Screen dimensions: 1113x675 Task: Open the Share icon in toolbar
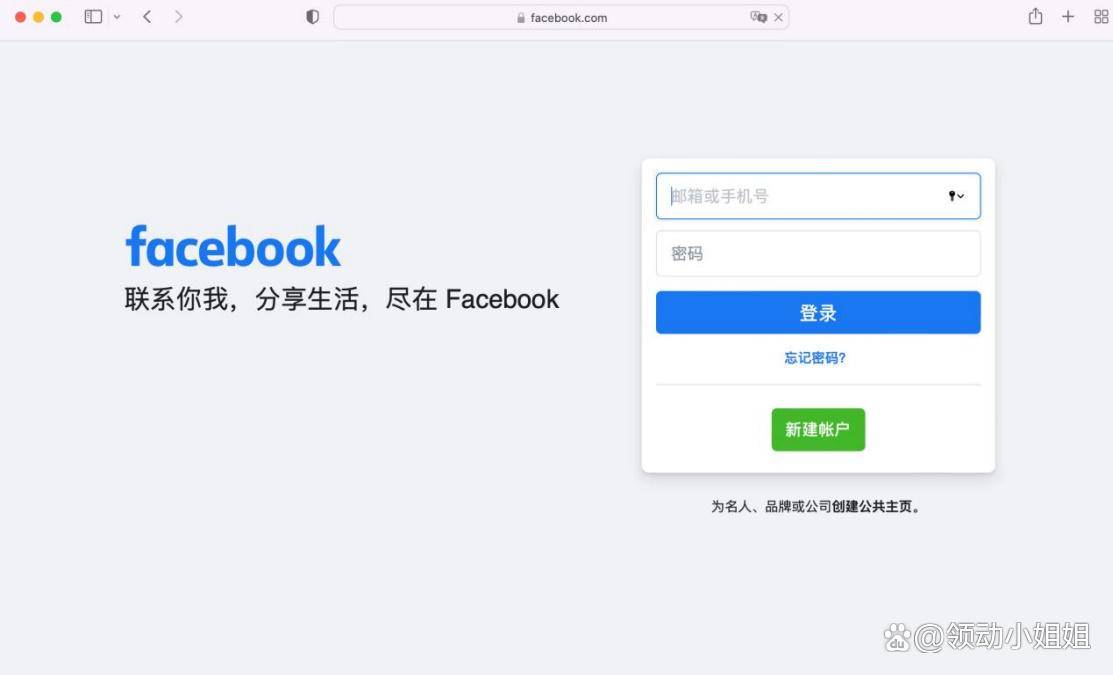pos(1036,16)
